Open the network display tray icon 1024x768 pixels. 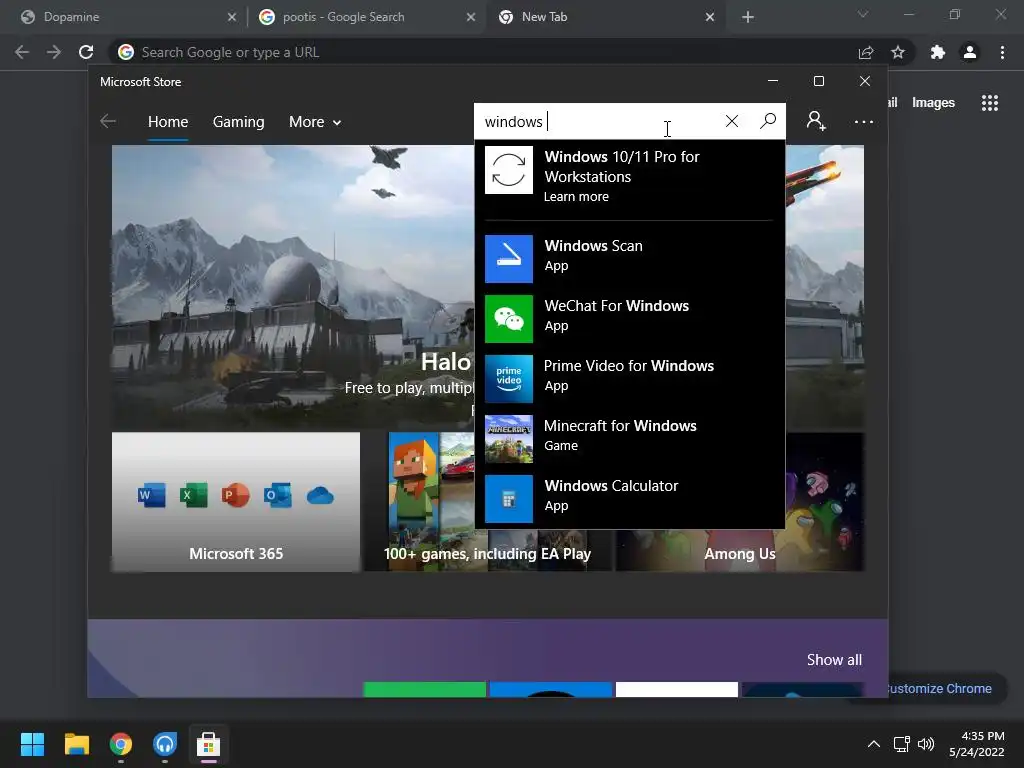pyautogui.click(x=902, y=744)
